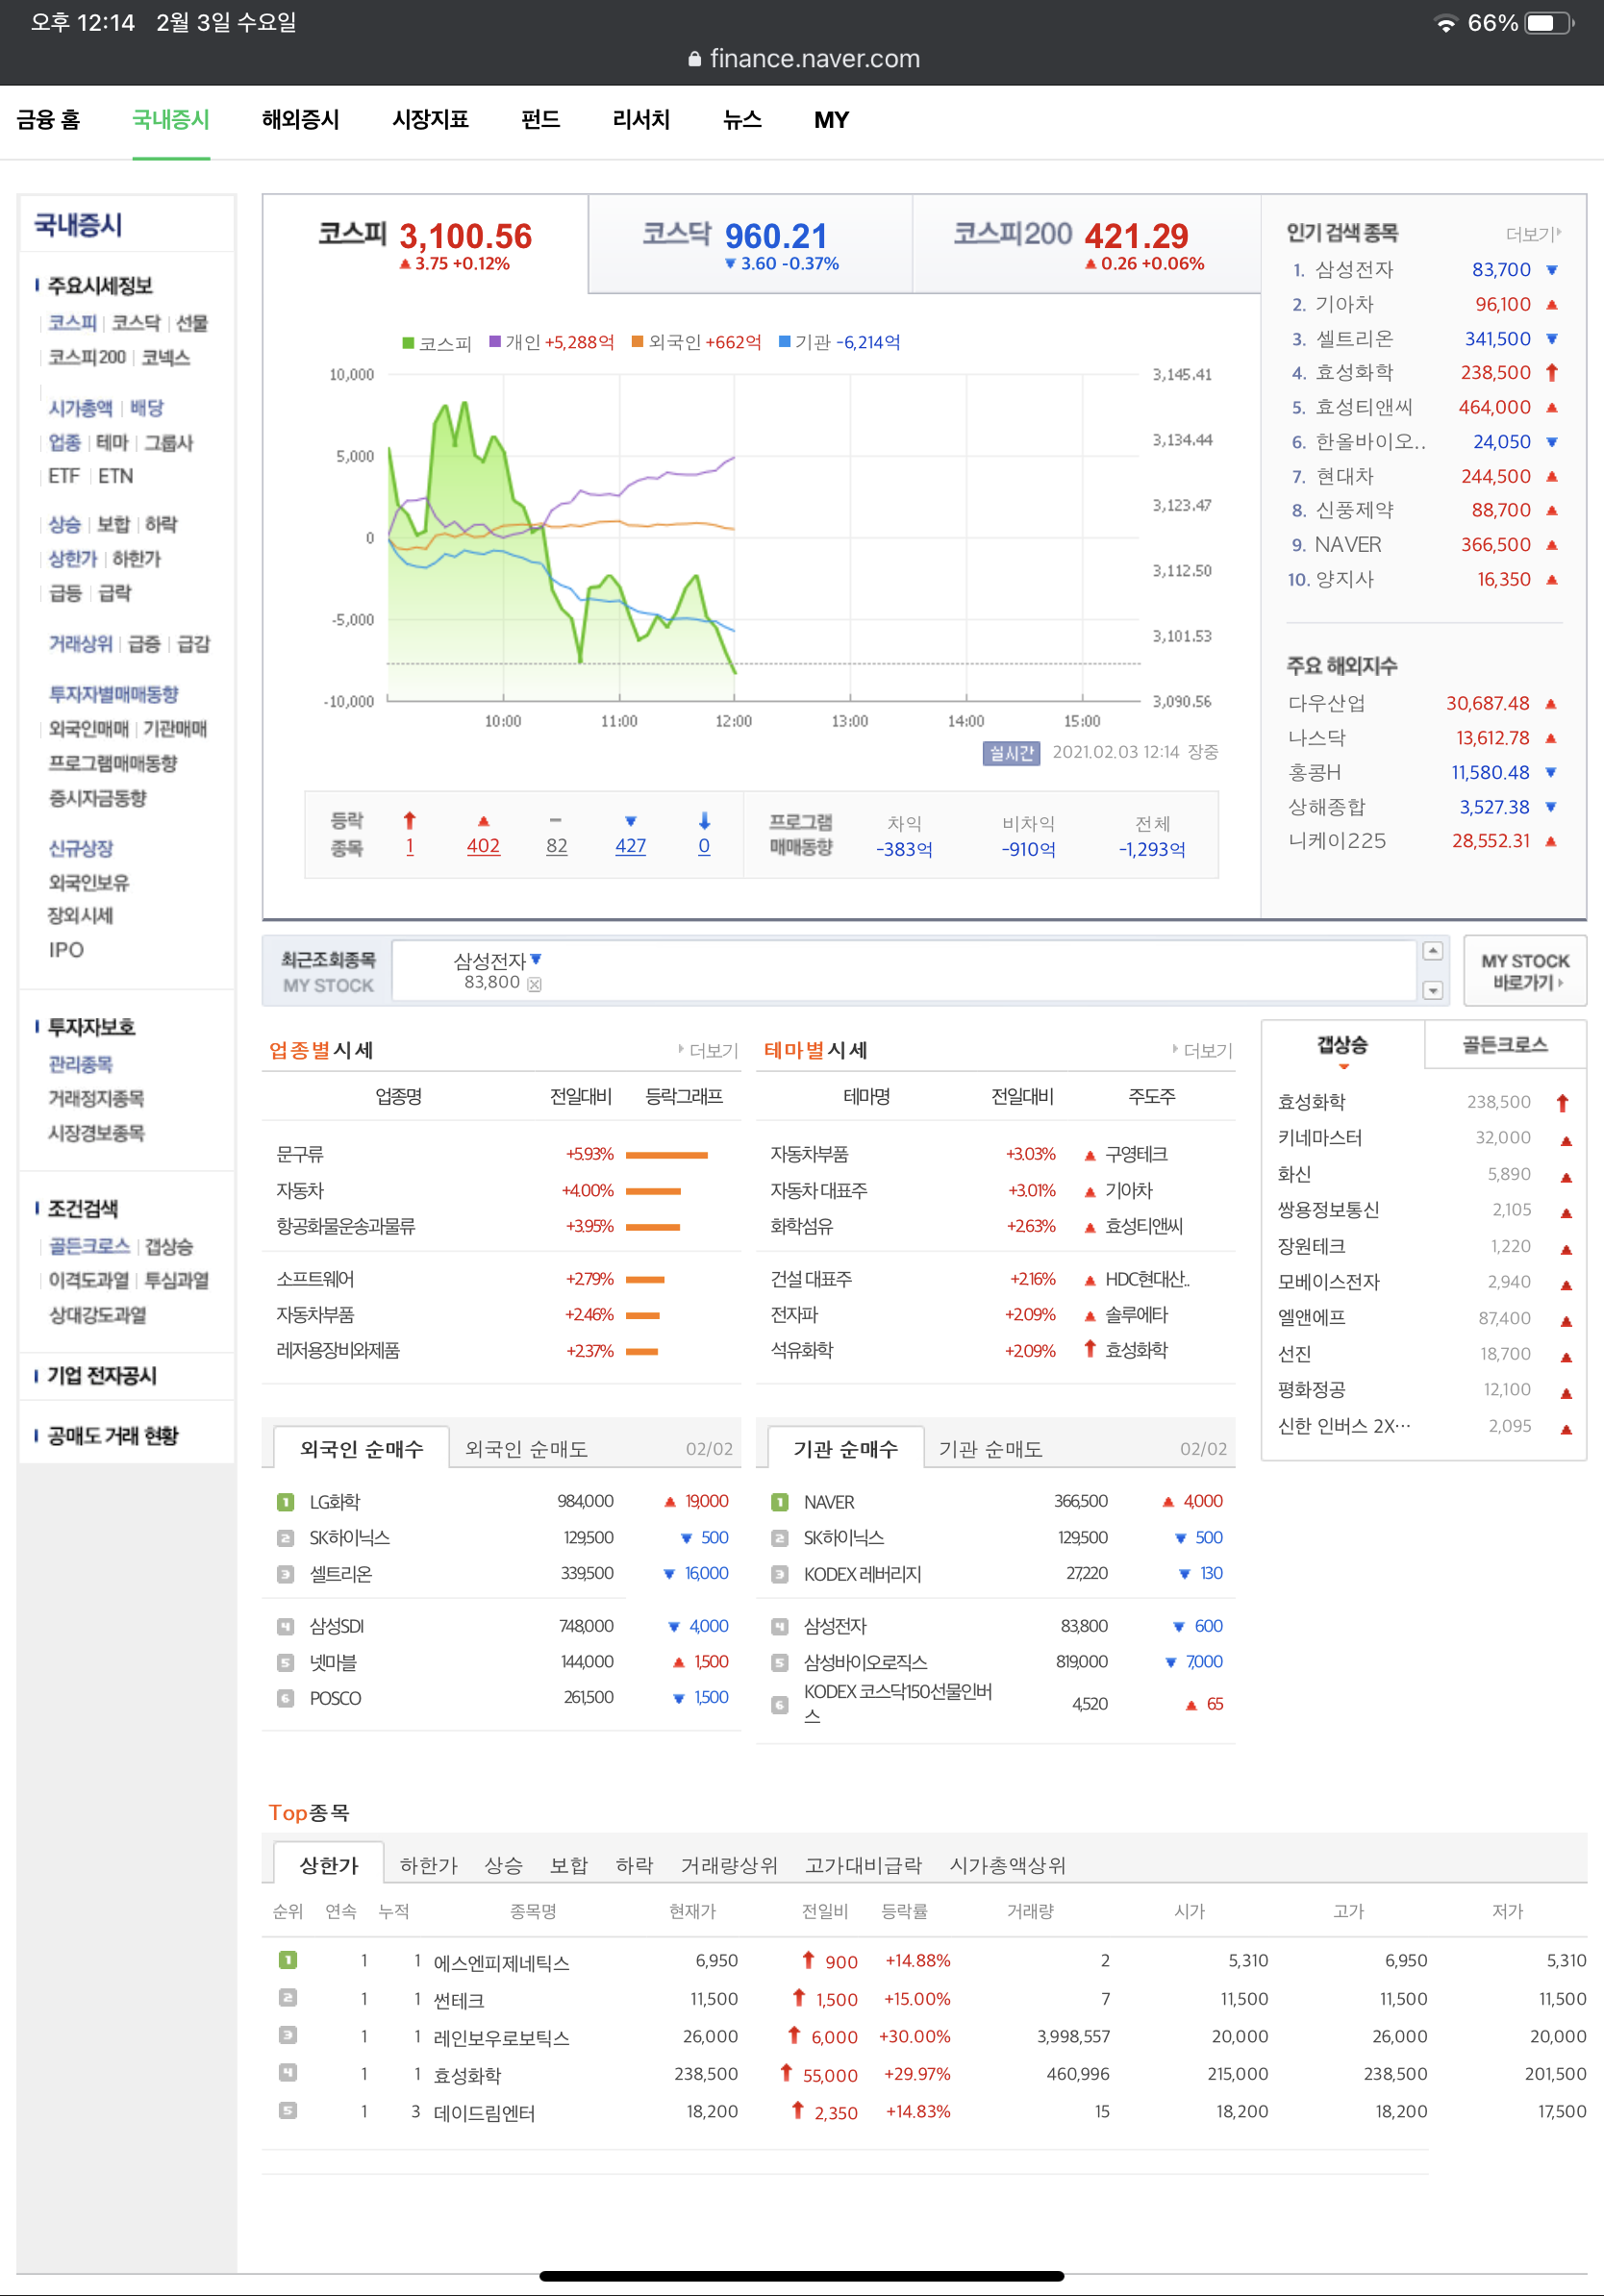Open the 신규상장 sidebar link
This screenshot has height=2296, width=1604.
click(80, 848)
